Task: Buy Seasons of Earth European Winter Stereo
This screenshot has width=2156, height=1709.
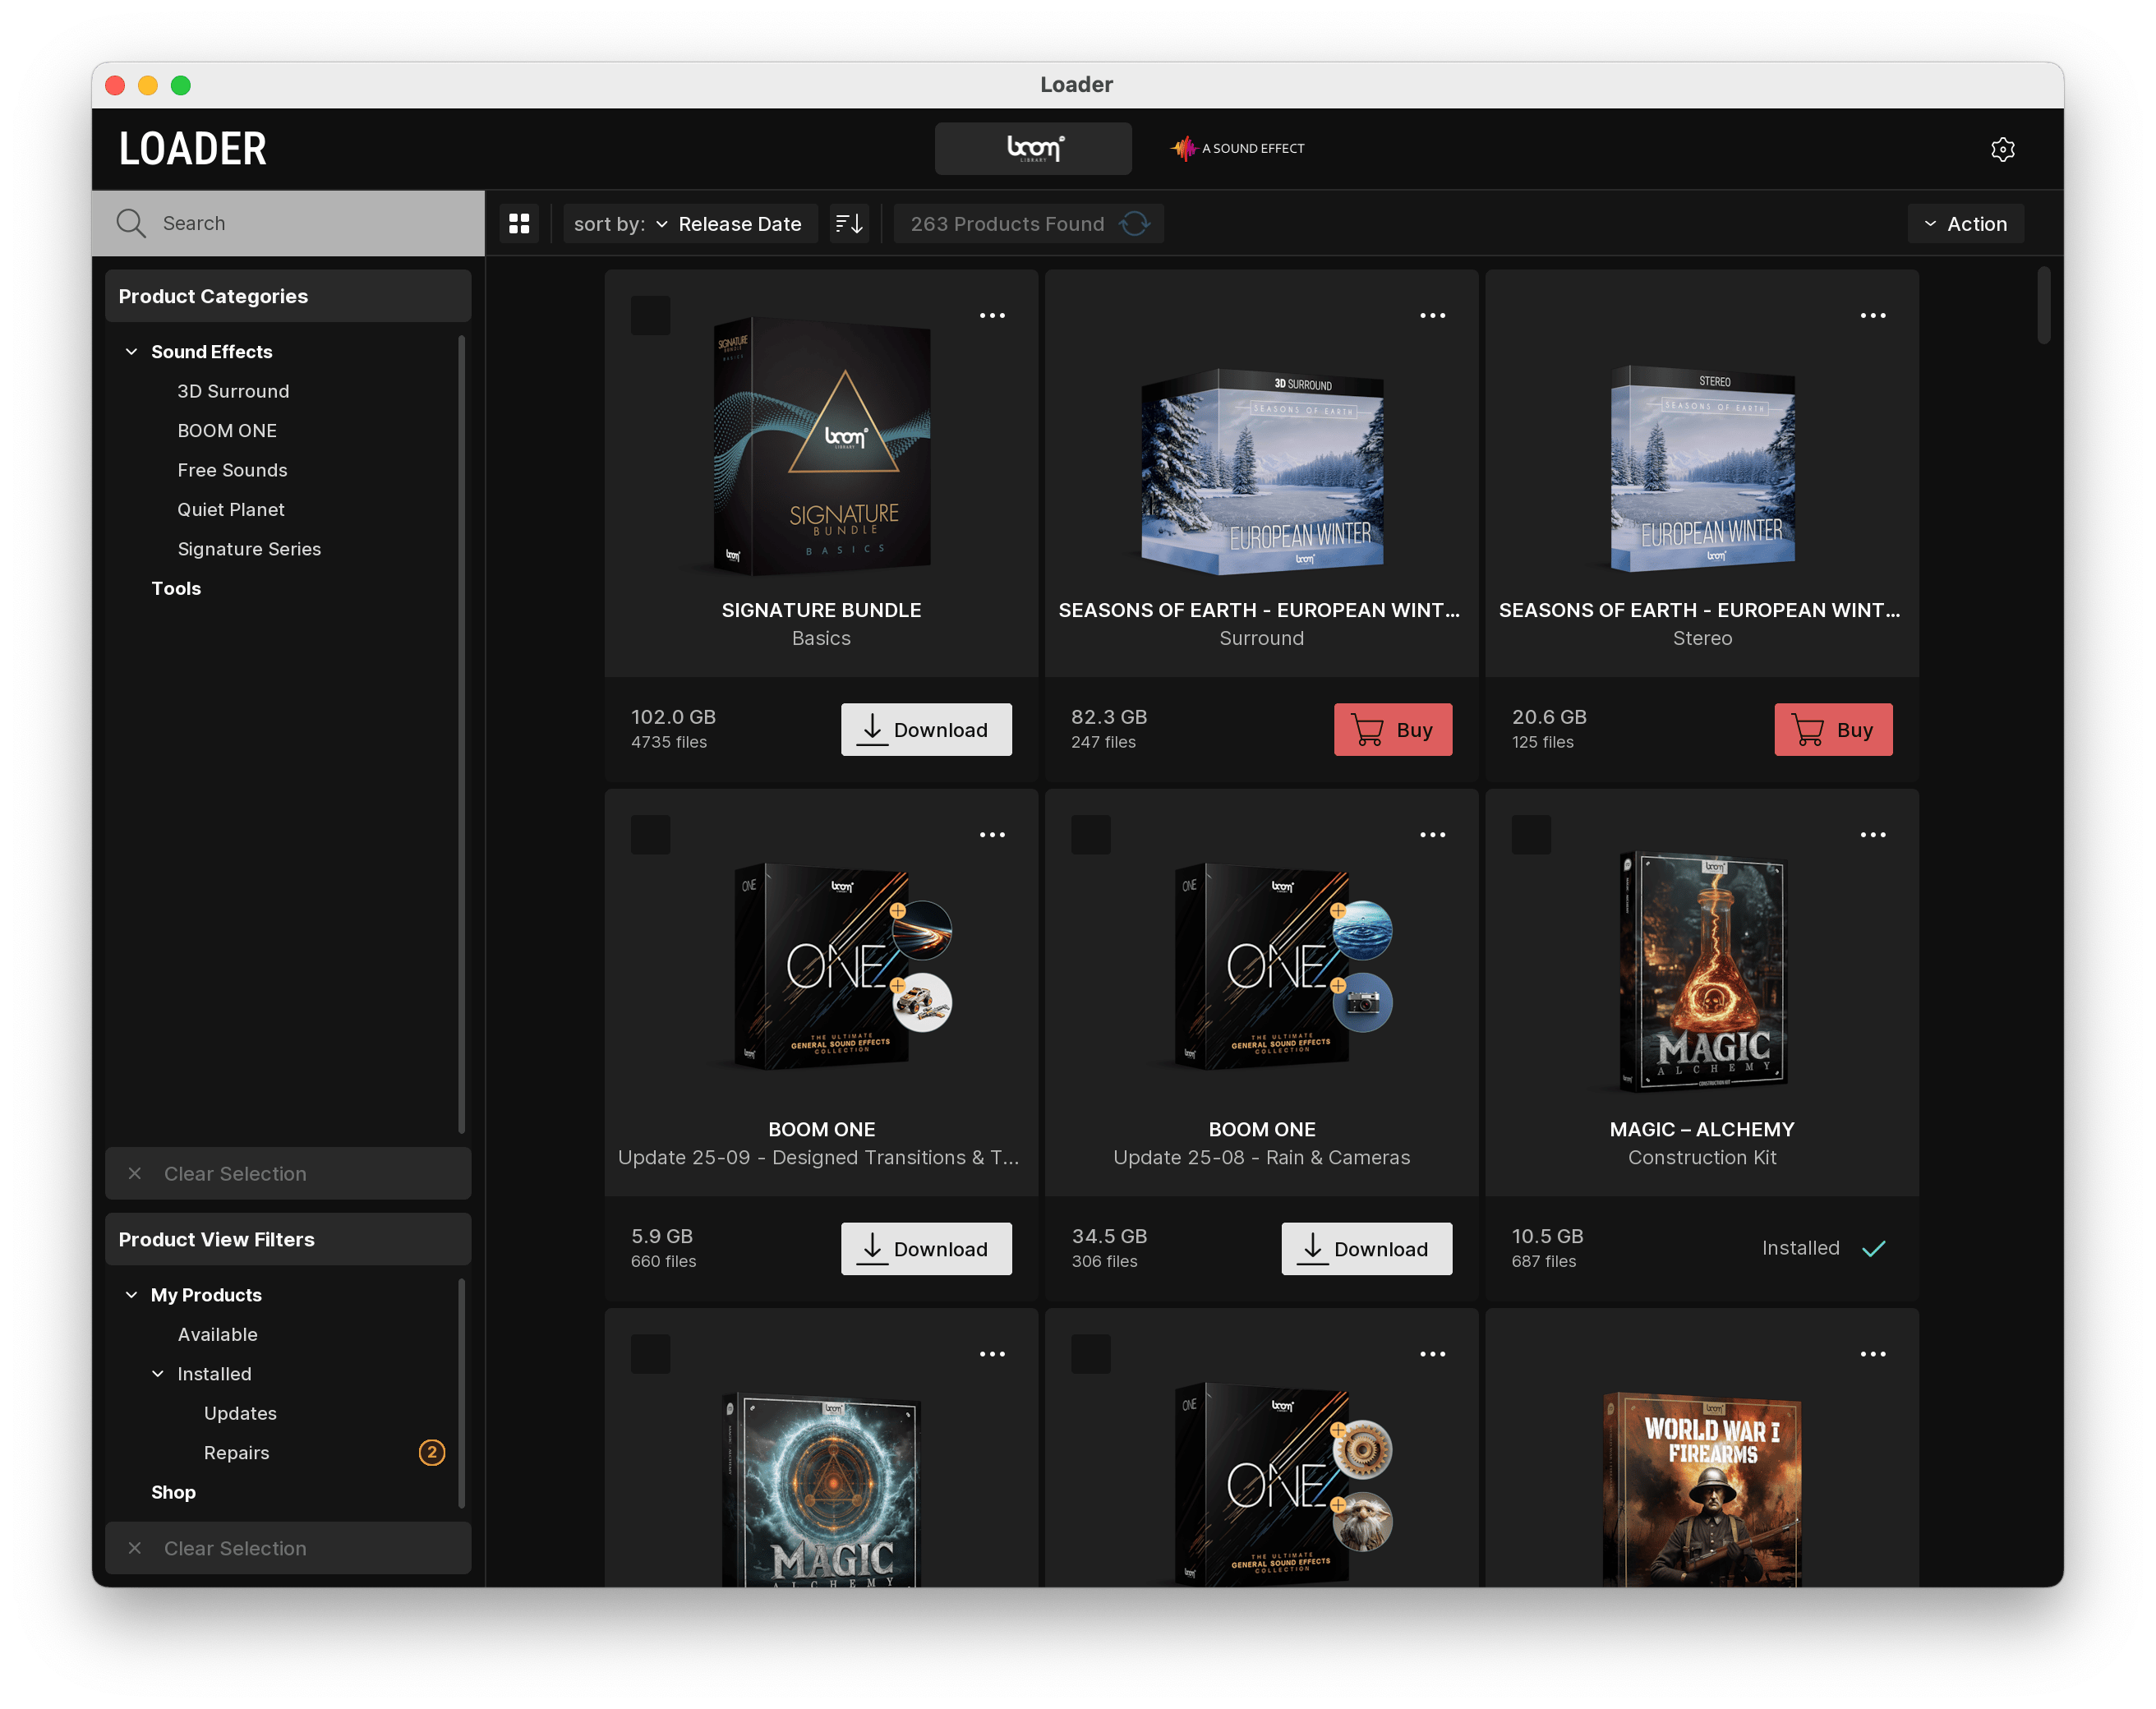Action: click(1833, 729)
